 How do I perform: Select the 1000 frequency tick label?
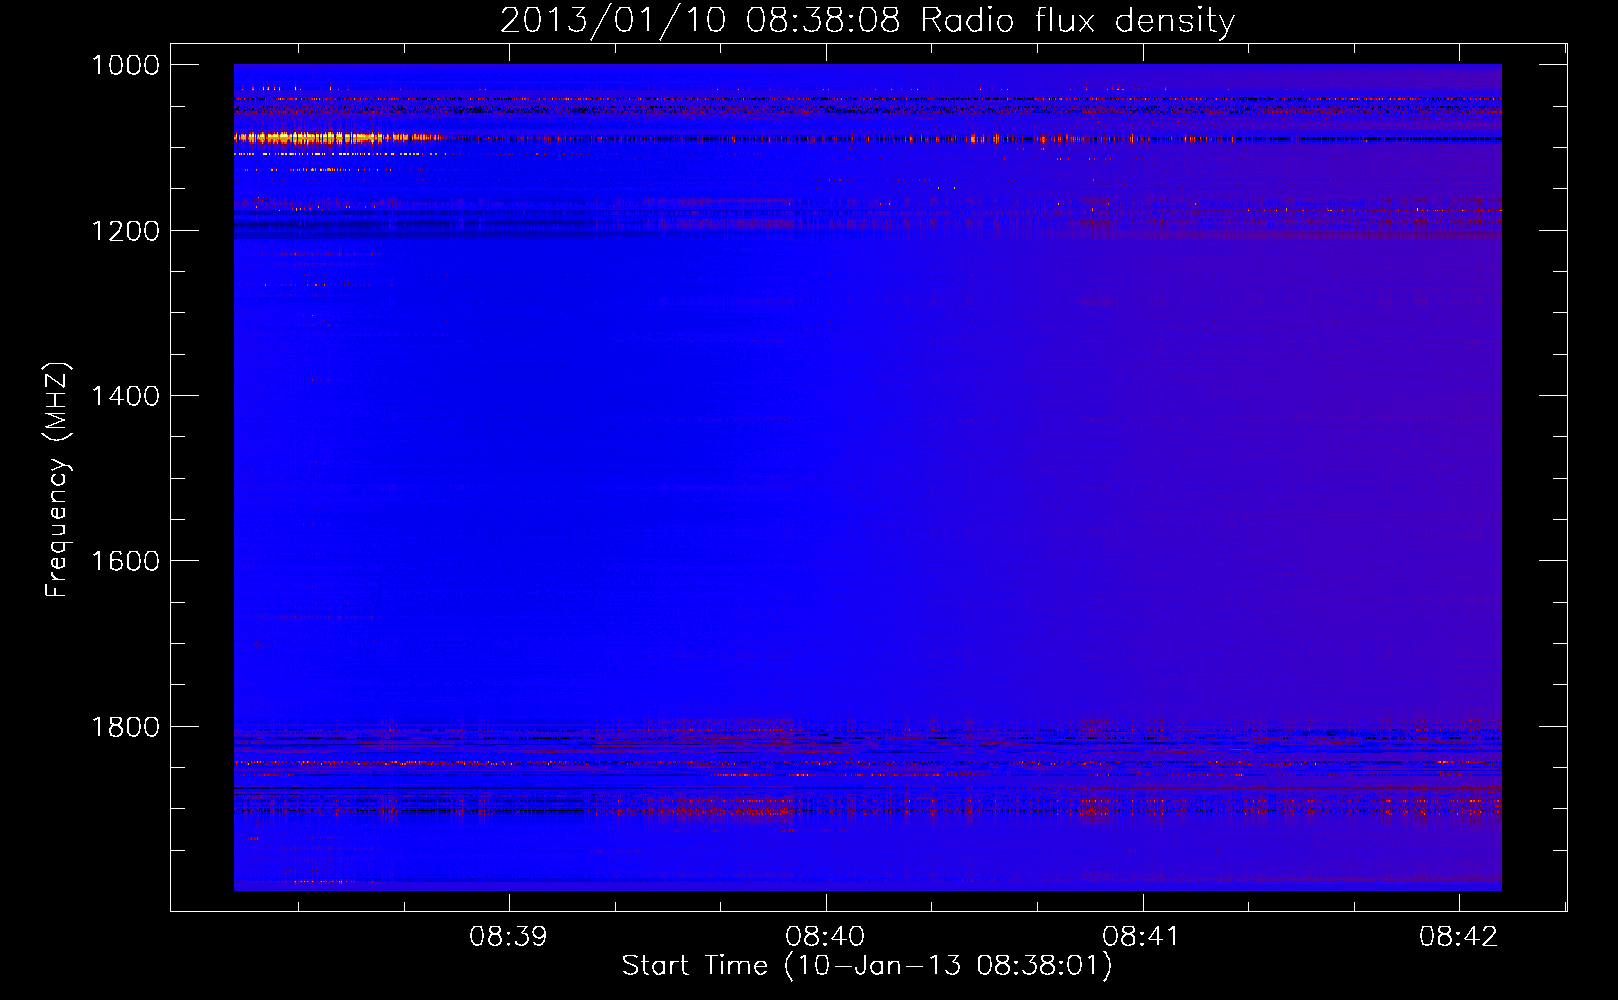[125, 65]
